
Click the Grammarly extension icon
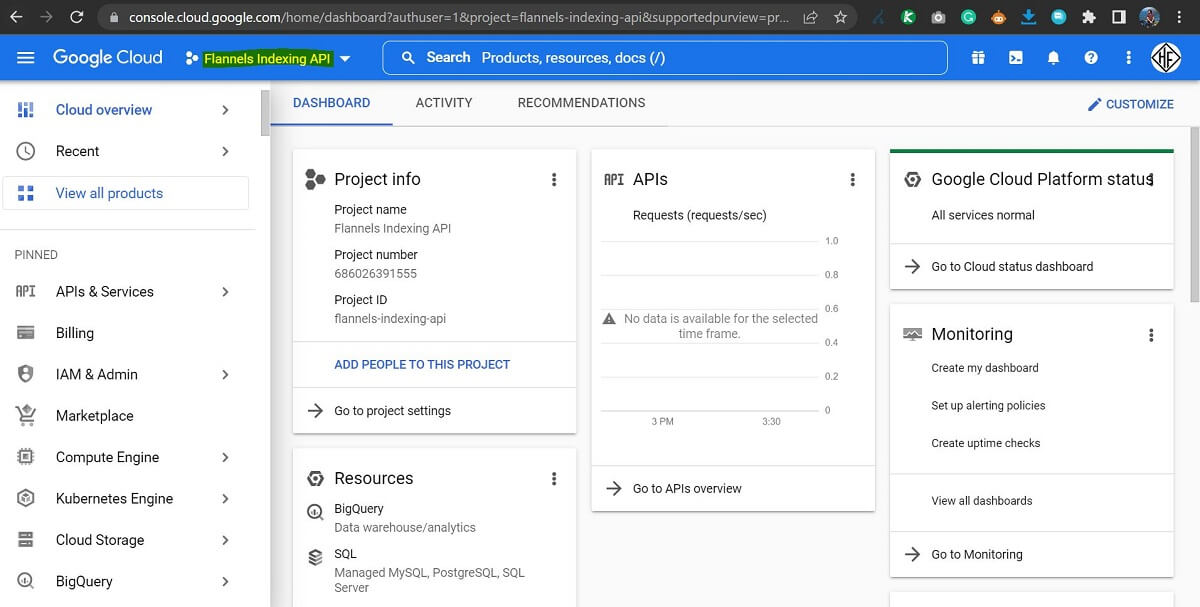pos(968,17)
